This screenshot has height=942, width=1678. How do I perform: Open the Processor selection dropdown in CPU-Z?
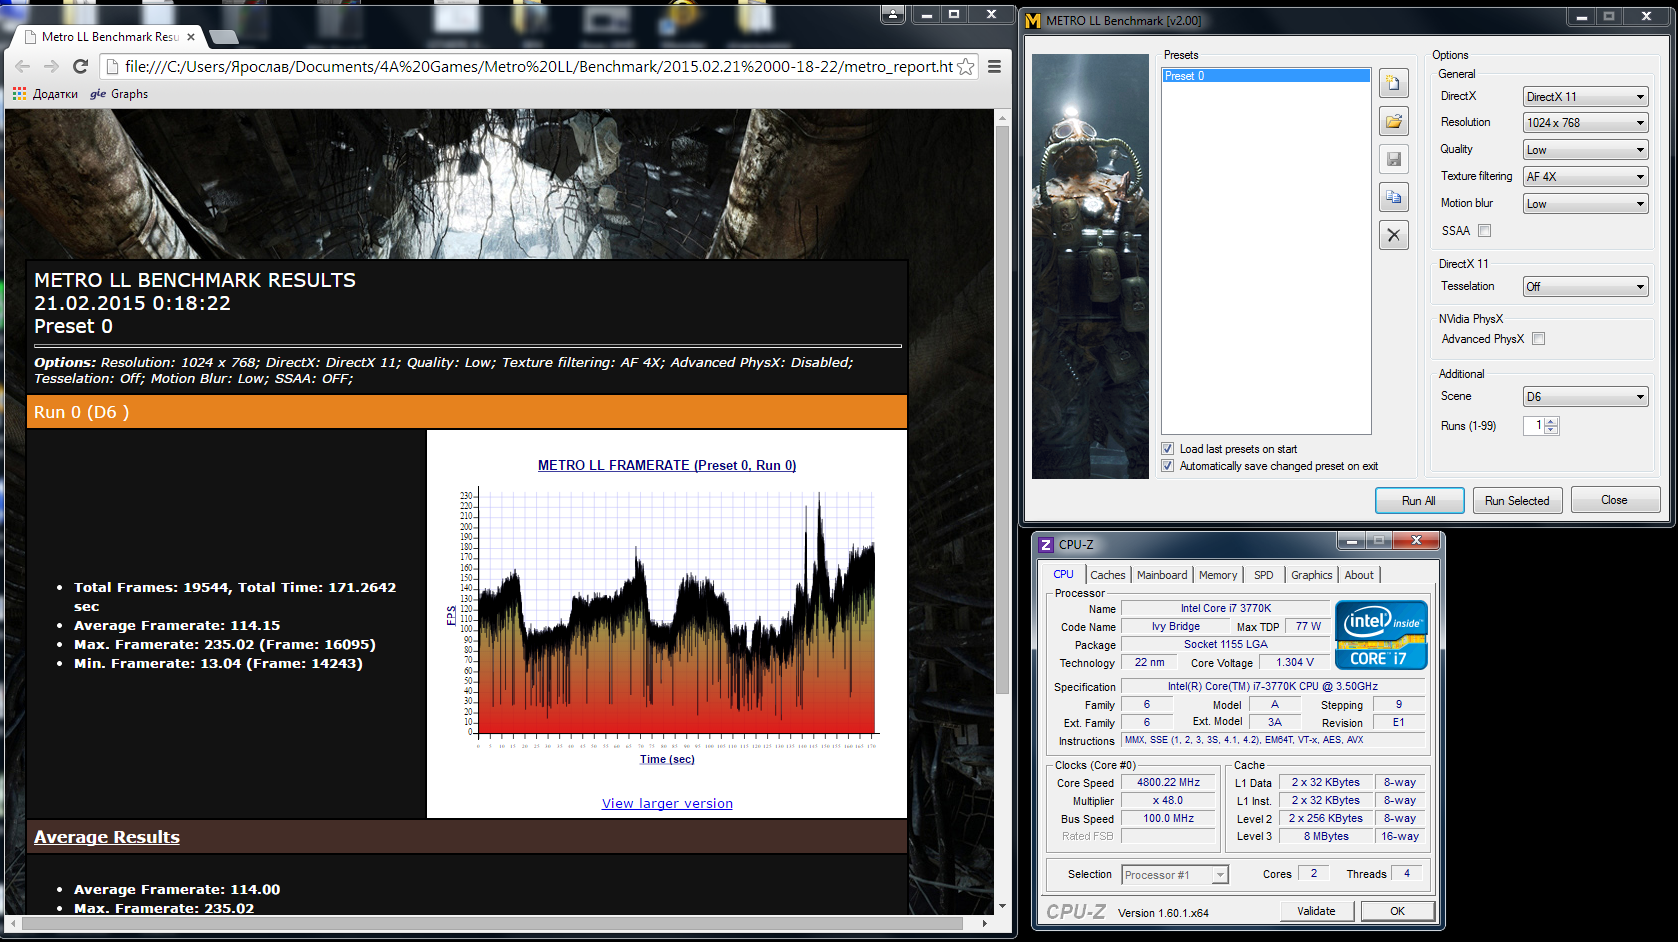[x=1174, y=875]
